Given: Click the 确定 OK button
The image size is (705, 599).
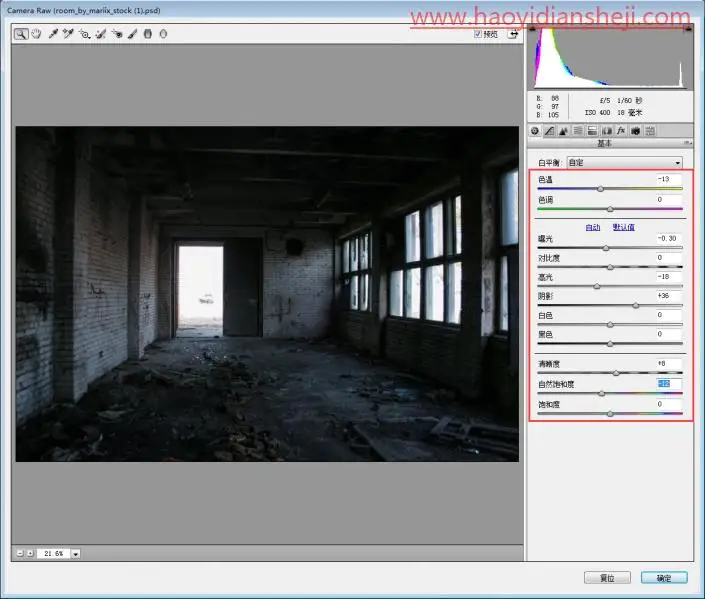Looking at the screenshot, I should click(664, 578).
